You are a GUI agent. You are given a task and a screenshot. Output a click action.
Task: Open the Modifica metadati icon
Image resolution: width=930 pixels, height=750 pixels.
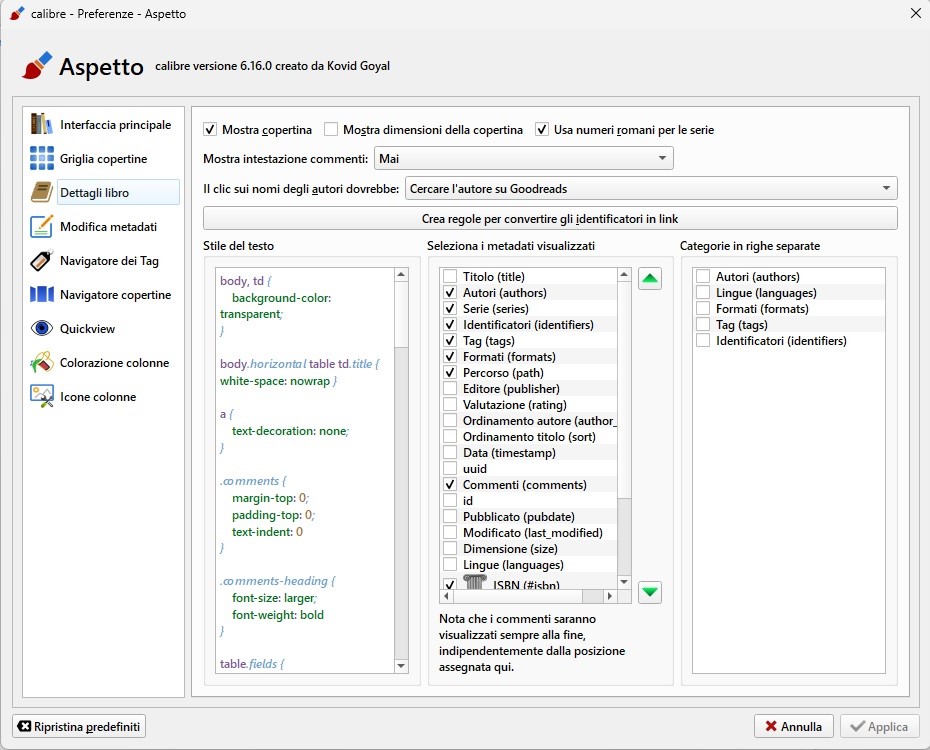coord(42,227)
